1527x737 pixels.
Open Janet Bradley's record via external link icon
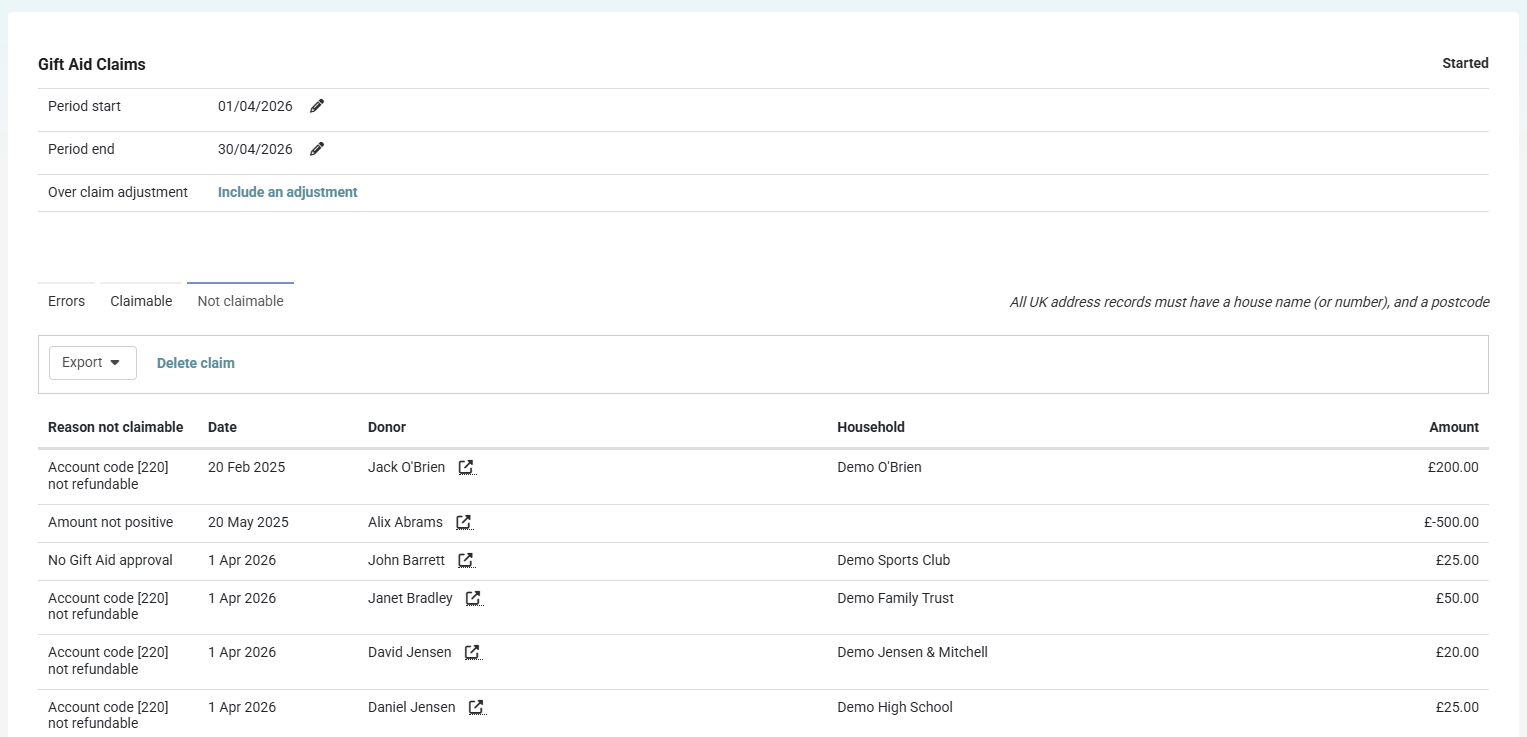pos(473,598)
